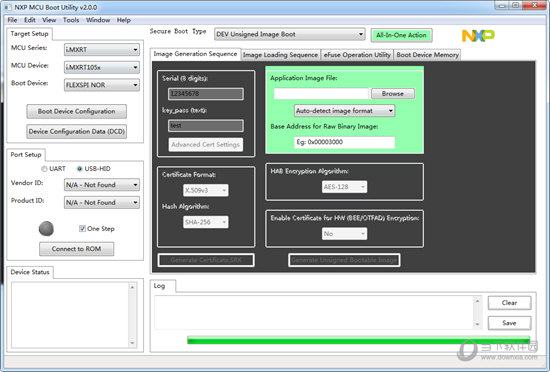The width and height of the screenshot is (550, 372).
Task: Open the Edit menu
Action: [30, 20]
